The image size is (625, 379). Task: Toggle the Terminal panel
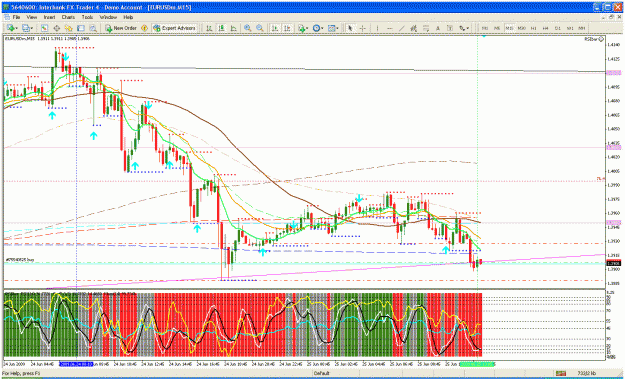click(x=81, y=28)
